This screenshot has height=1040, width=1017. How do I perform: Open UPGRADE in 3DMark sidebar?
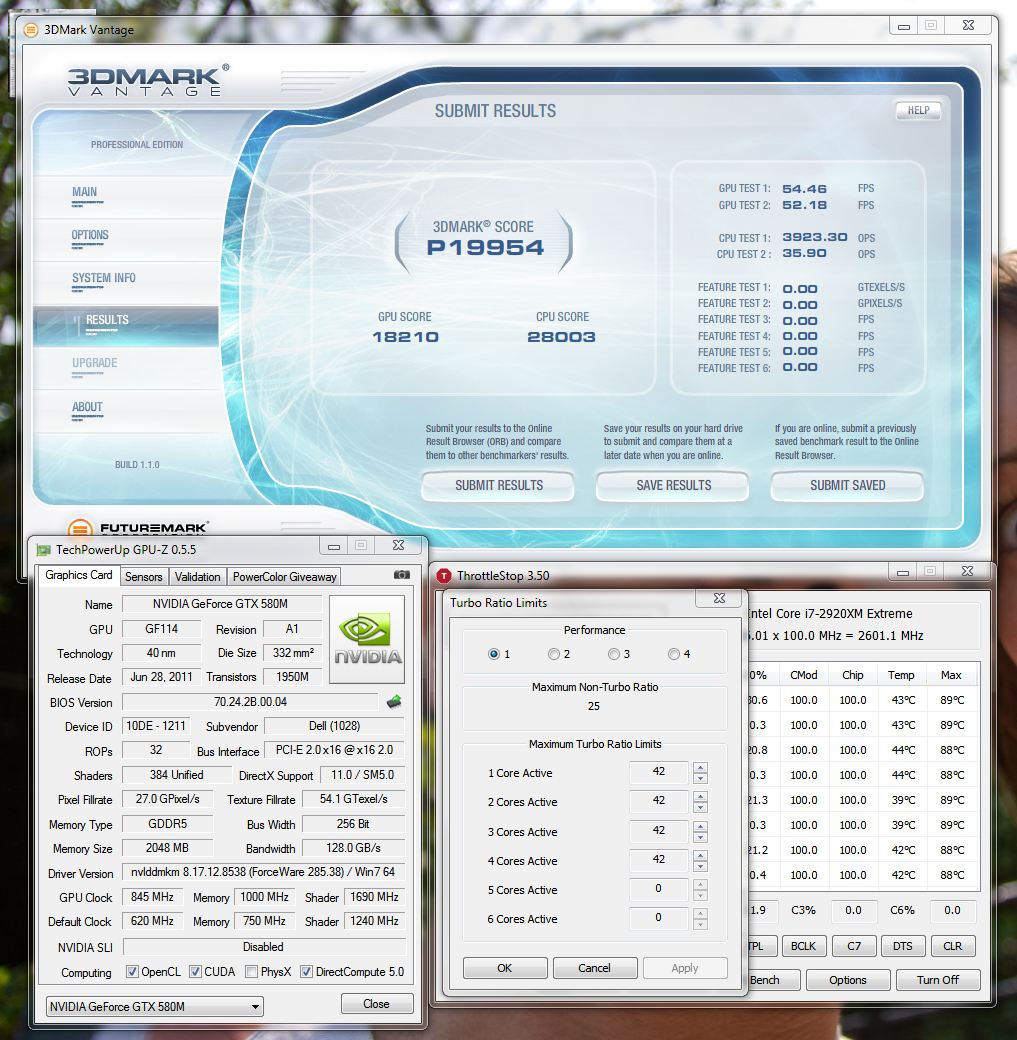tap(94, 363)
